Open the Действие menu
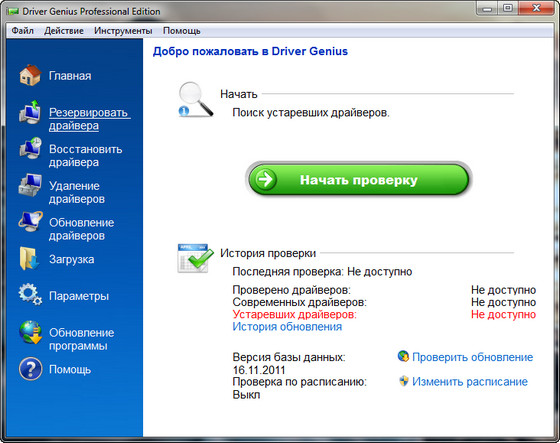 pyautogui.click(x=64, y=31)
